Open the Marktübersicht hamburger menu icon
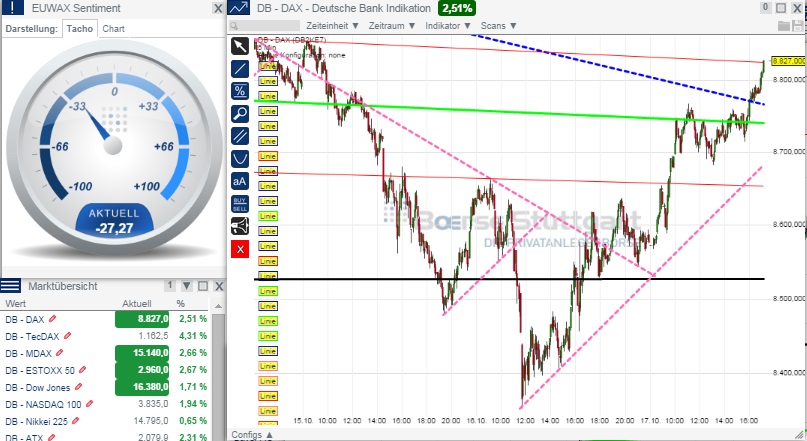This screenshot has width=807, height=441. [11, 286]
